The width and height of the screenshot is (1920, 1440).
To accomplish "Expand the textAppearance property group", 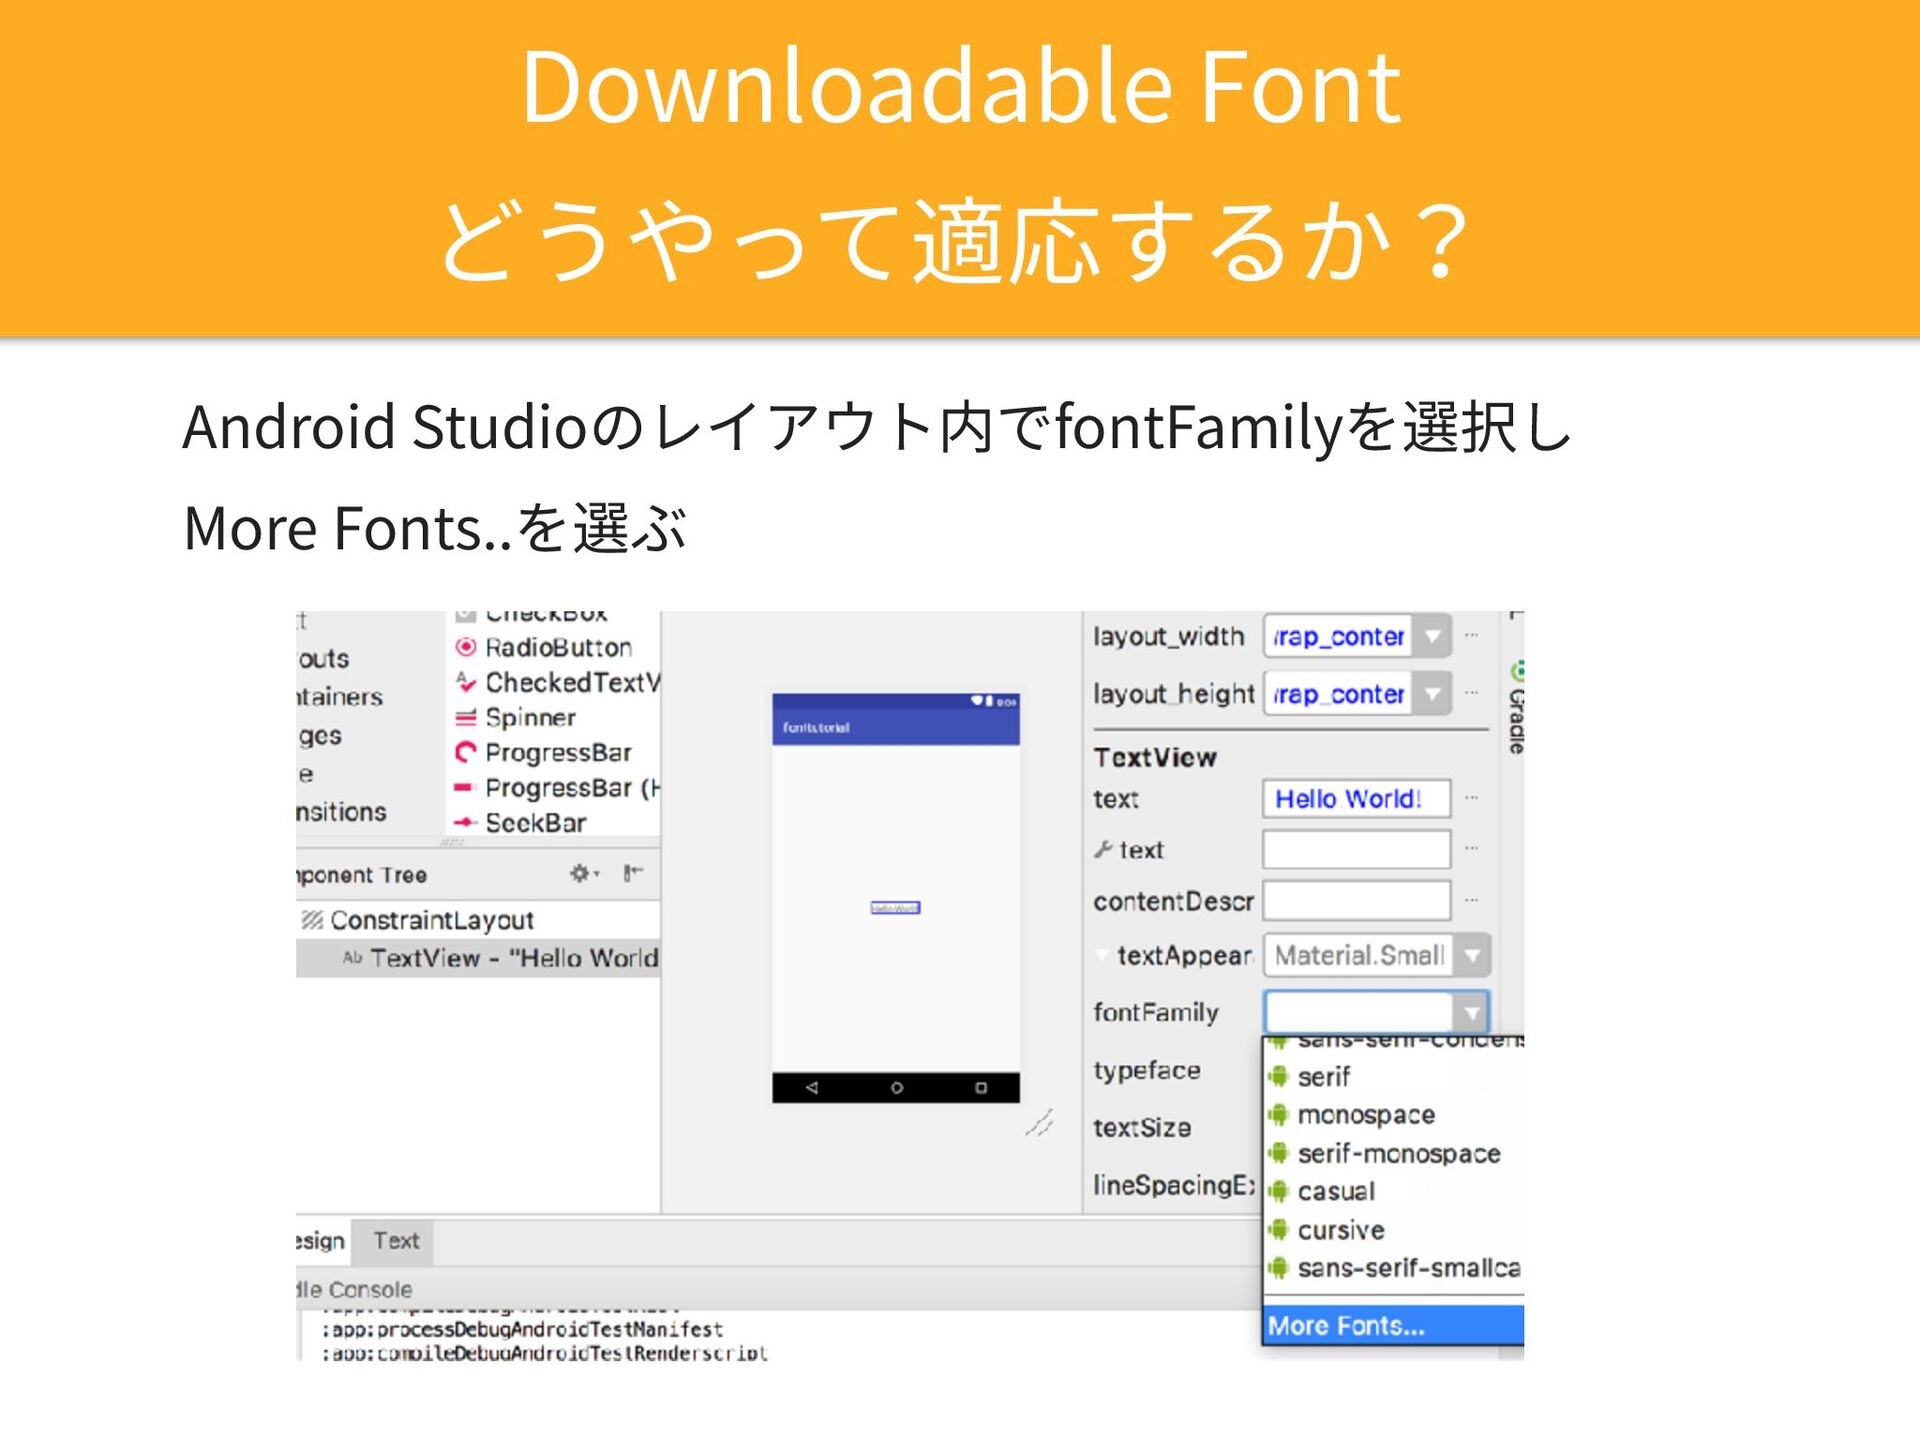I will [x=1103, y=955].
